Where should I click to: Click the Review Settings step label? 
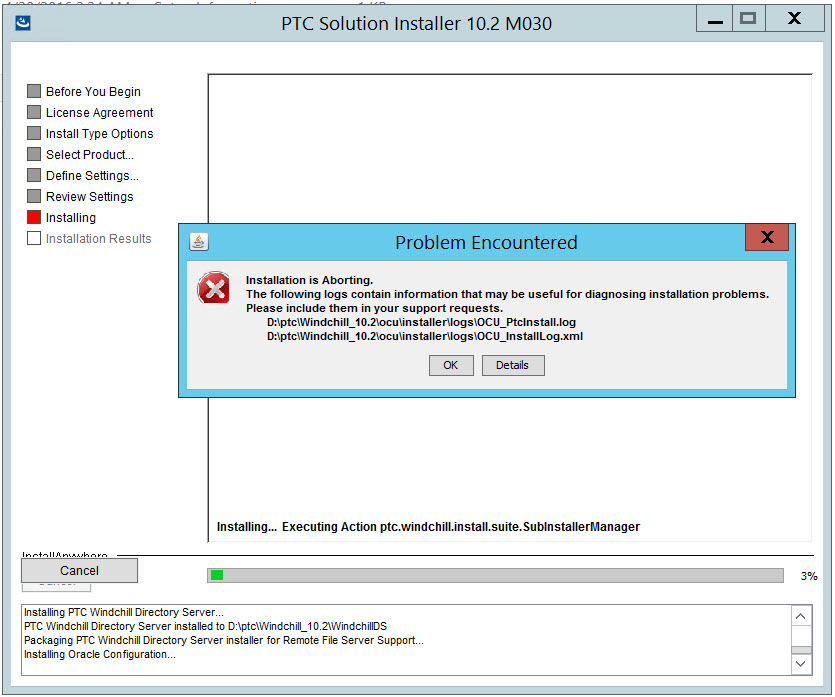89,196
